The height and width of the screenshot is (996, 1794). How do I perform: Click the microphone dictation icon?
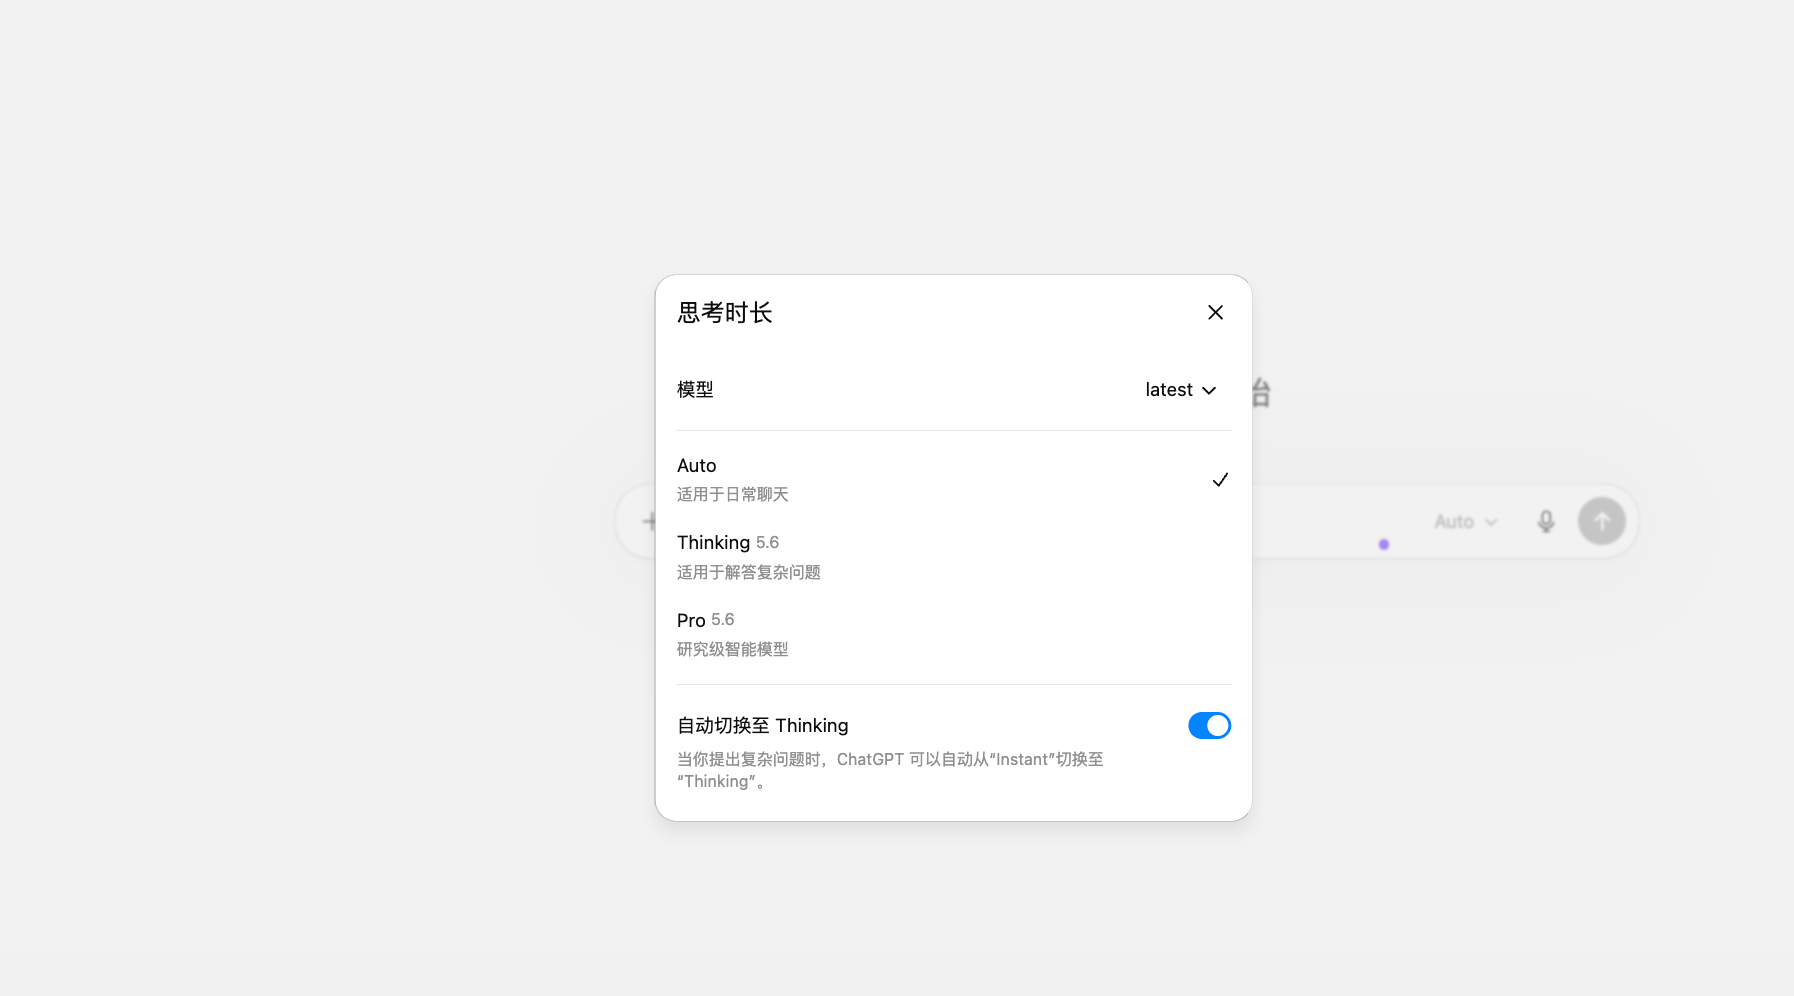click(1545, 521)
